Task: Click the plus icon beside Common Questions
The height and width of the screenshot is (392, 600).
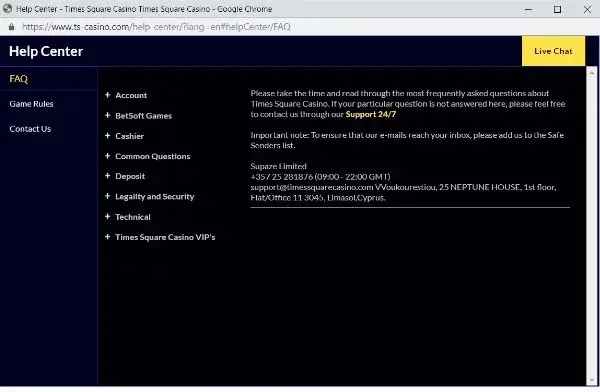Action: pyautogui.click(x=108, y=156)
